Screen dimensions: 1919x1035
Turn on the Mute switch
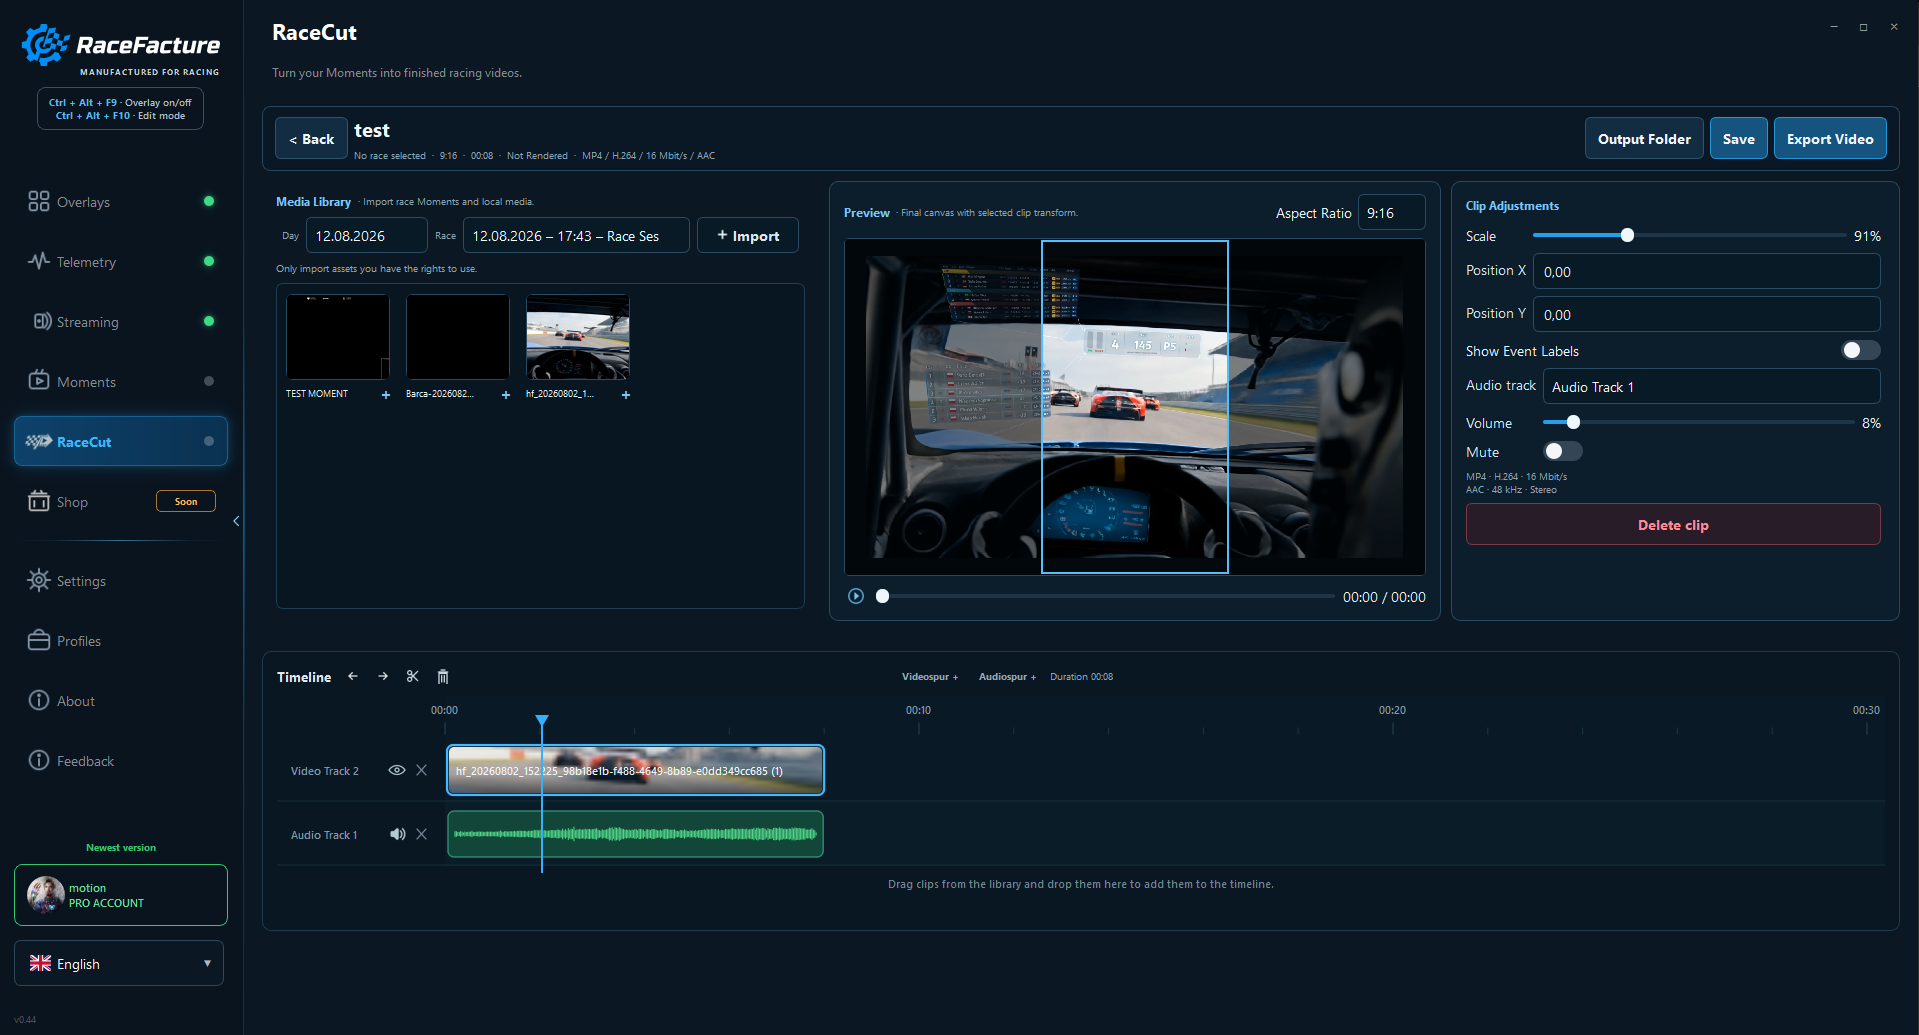coord(1563,451)
